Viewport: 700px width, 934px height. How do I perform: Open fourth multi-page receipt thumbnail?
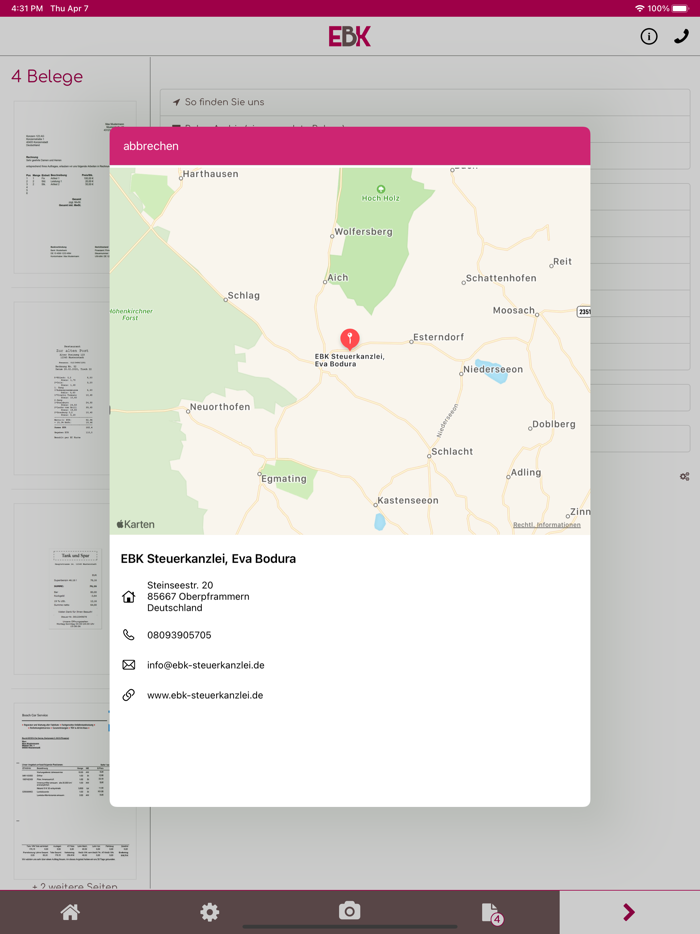click(75, 790)
